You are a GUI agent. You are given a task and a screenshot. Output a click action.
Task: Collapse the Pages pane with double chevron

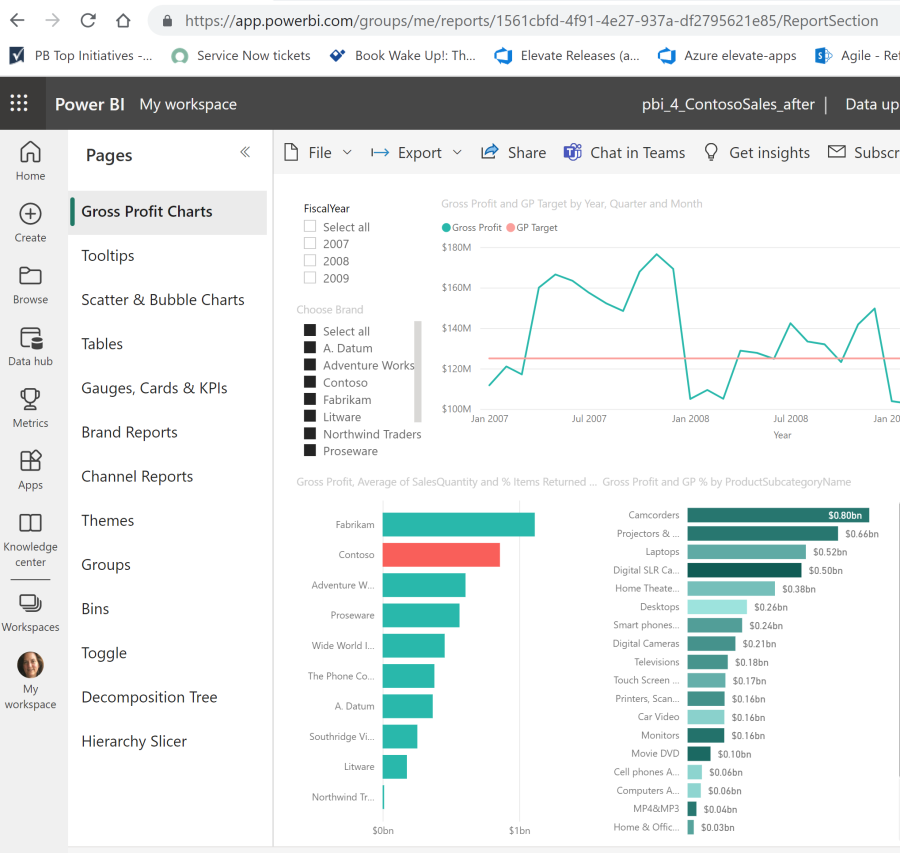(x=245, y=152)
